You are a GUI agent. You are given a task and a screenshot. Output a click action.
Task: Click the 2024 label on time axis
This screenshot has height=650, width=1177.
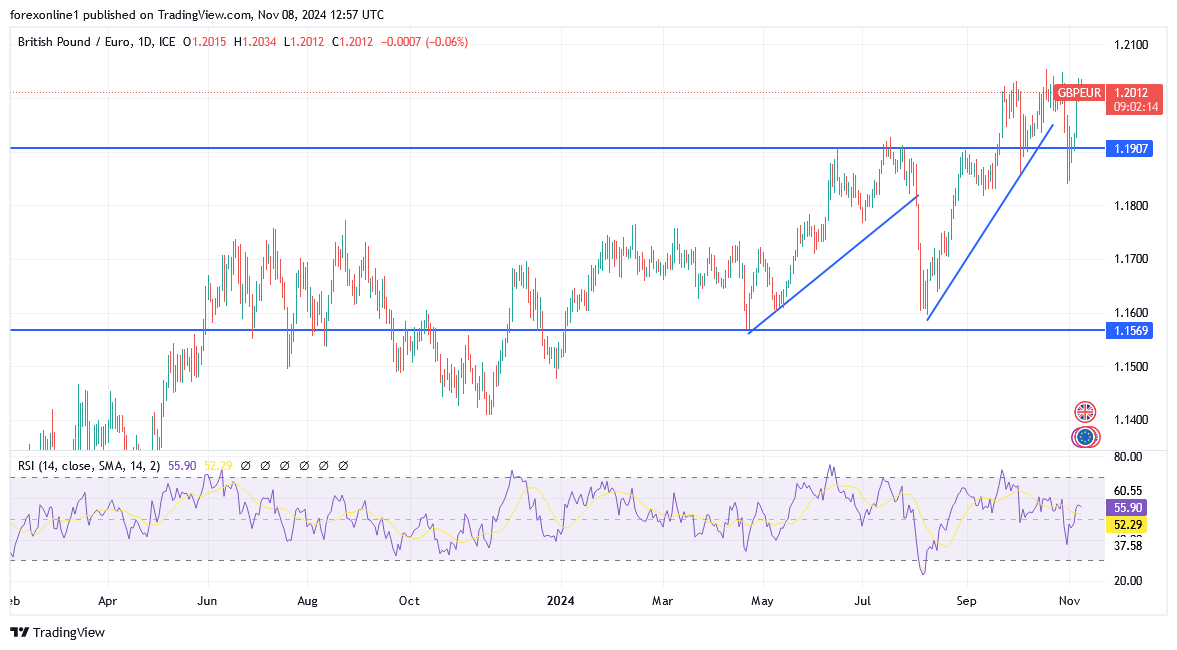point(560,601)
